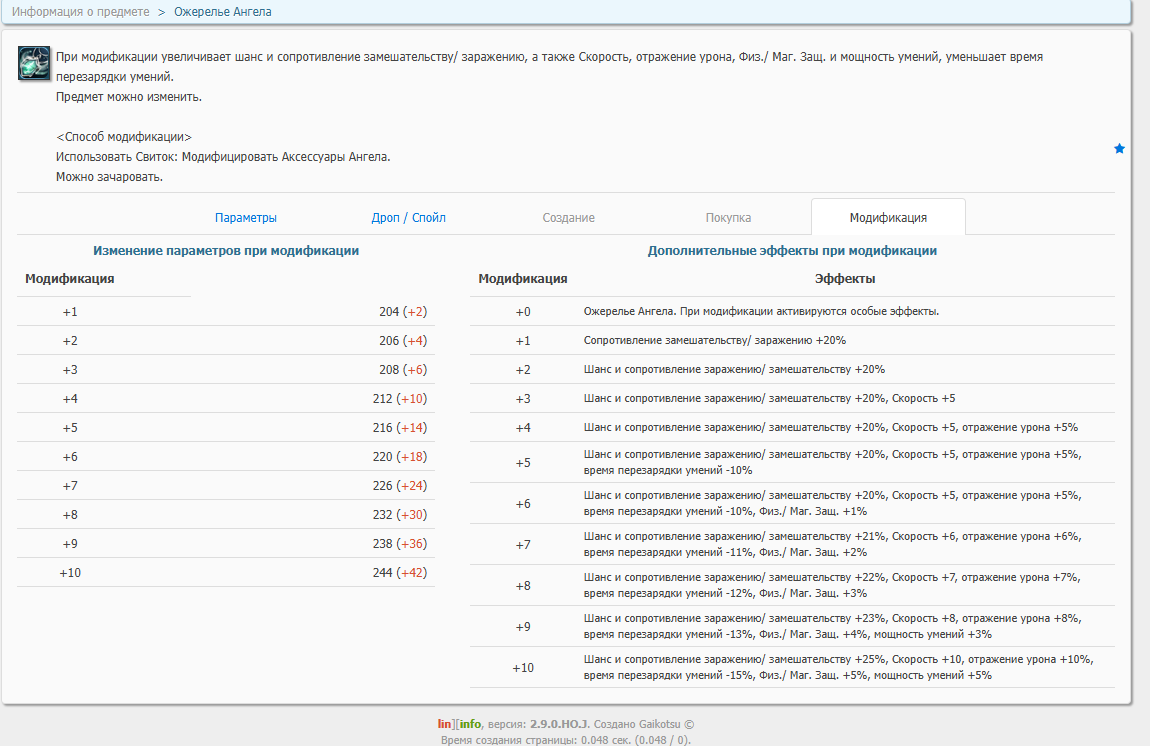1150x746 pixels.
Task: Open the Дроп / Спойл tab
Action: (x=409, y=218)
